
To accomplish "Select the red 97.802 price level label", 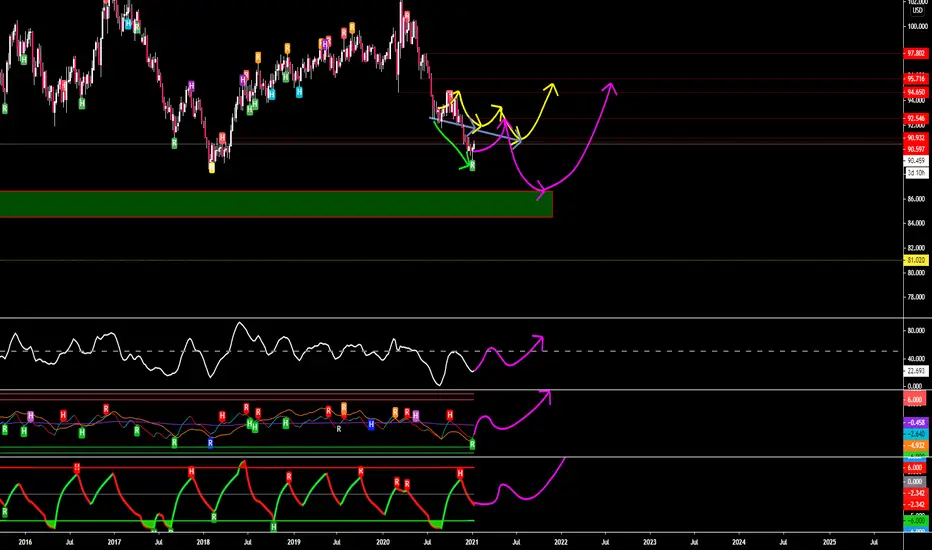I will [x=916, y=54].
